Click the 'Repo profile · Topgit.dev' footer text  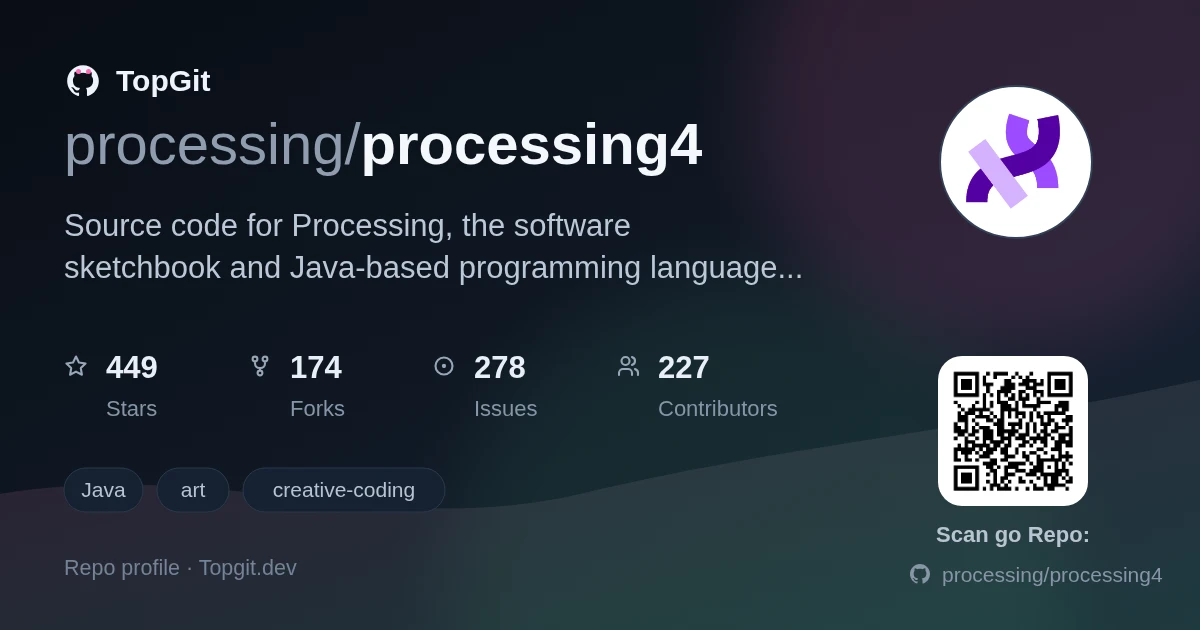tap(180, 568)
